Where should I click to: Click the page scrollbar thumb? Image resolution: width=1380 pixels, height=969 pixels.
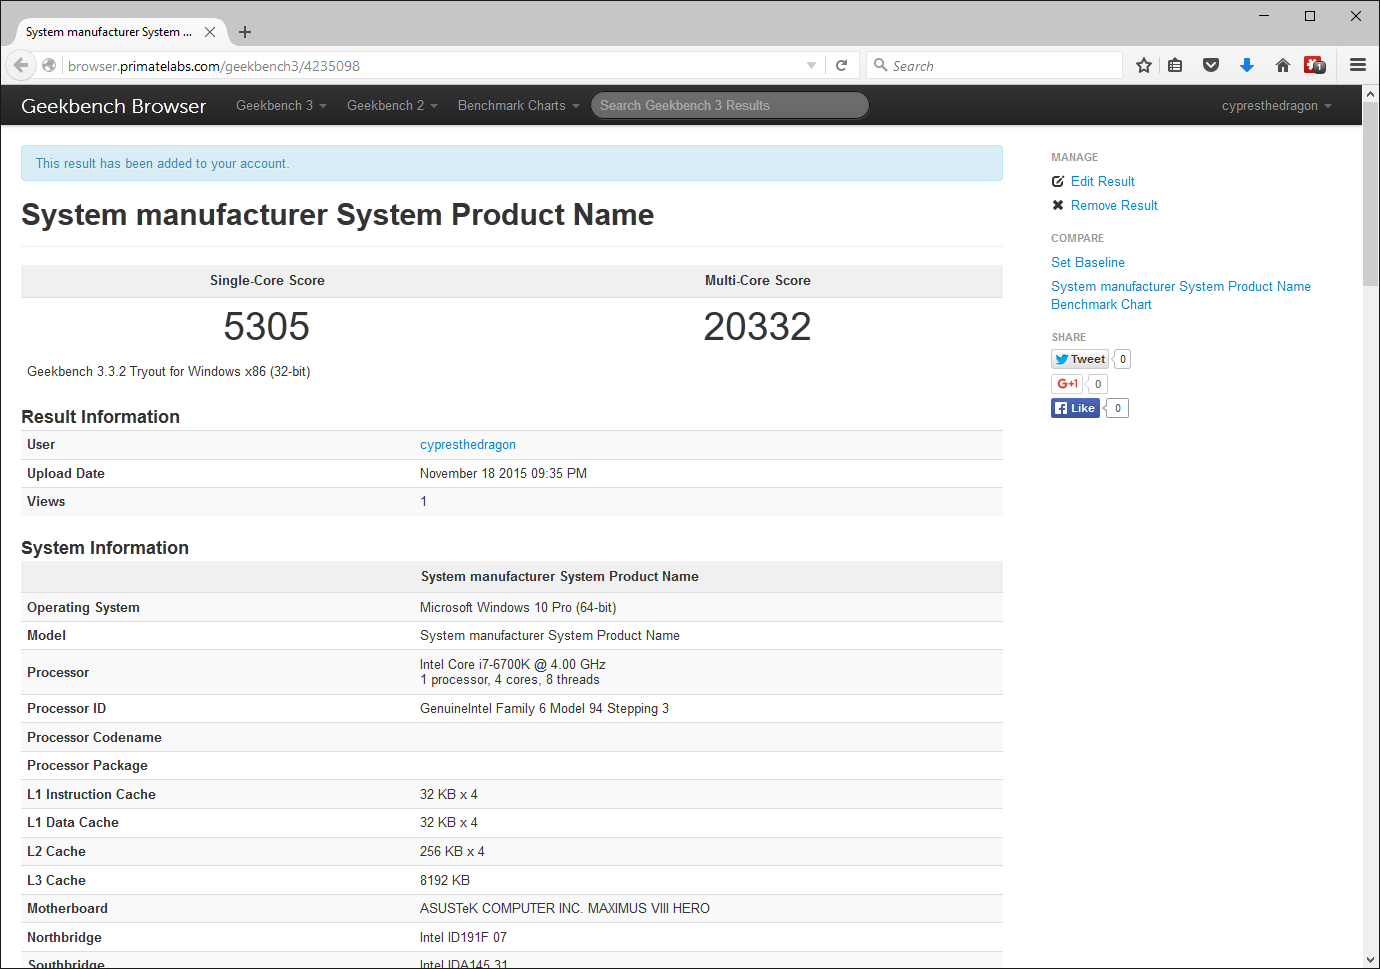[x=1370, y=194]
